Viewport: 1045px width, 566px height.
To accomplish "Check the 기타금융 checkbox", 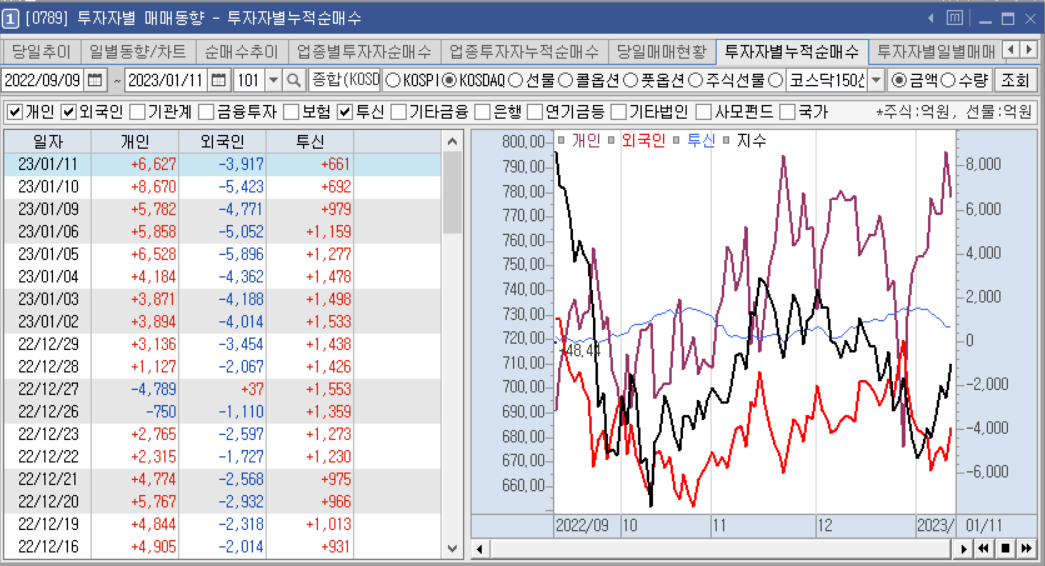I will pyautogui.click(x=399, y=112).
